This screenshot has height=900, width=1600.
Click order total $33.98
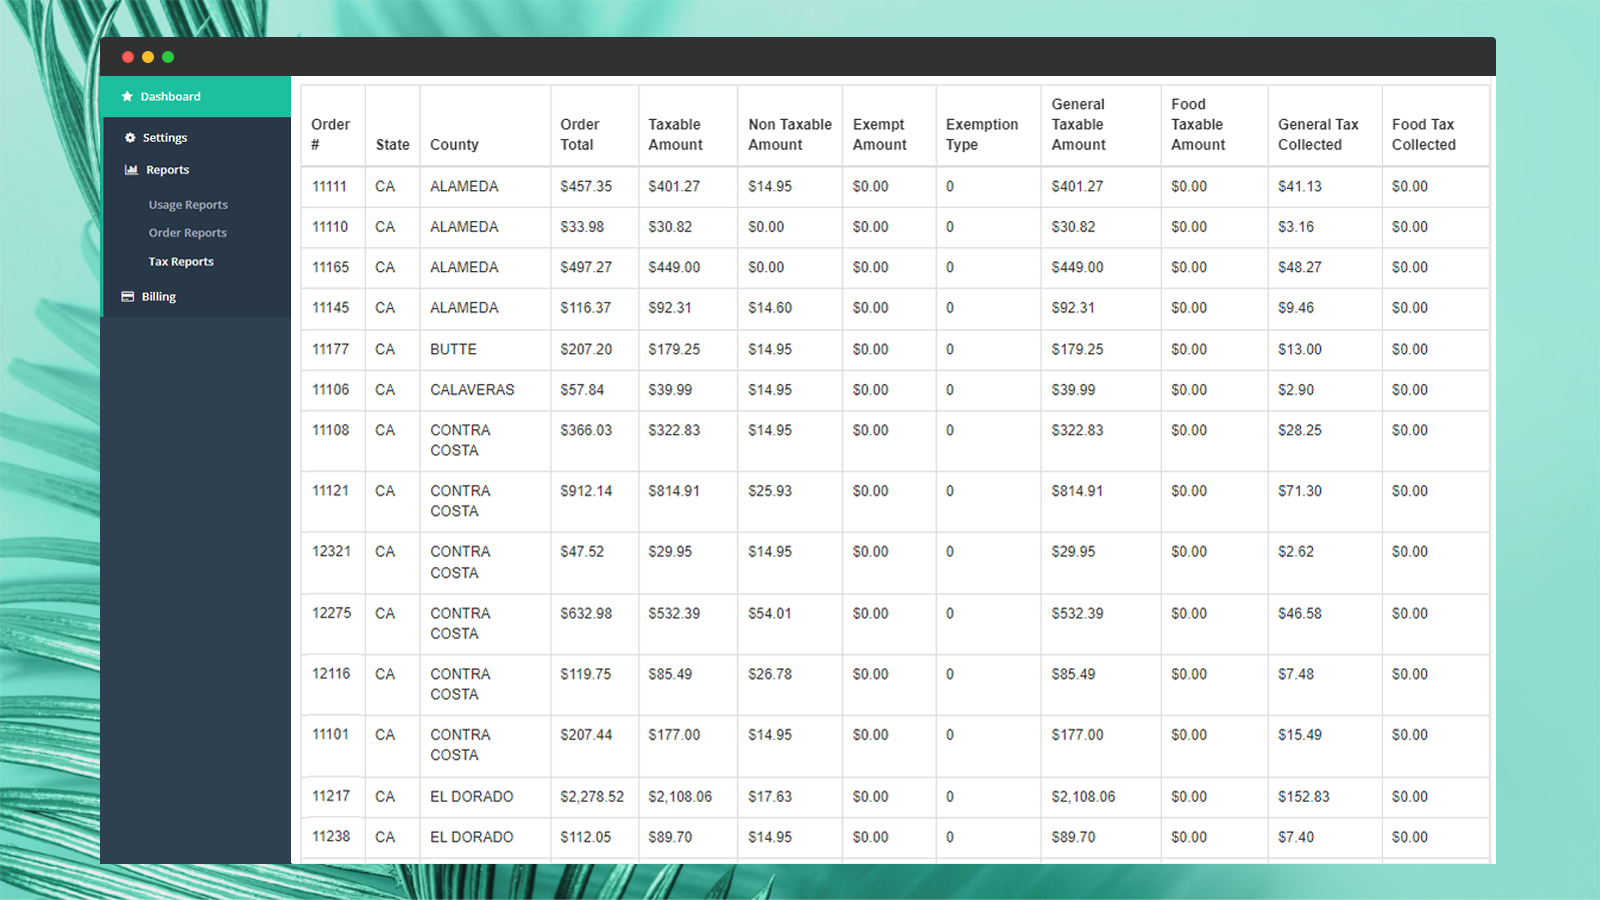coord(582,227)
